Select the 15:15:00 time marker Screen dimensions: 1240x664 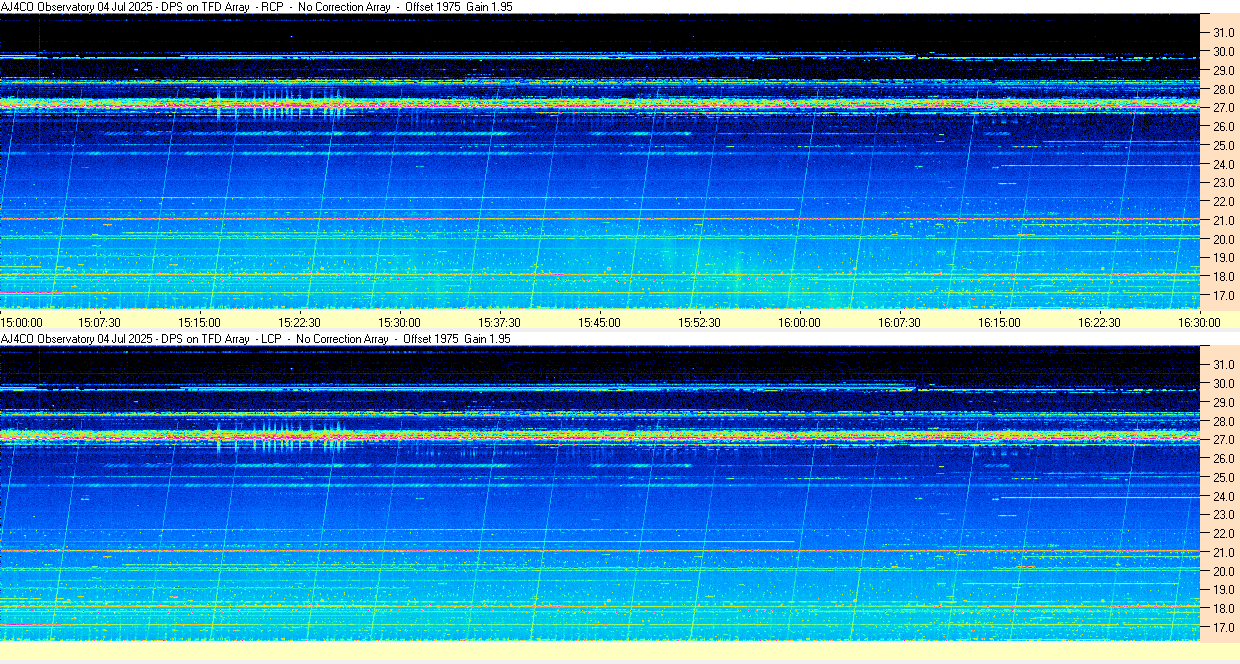pos(199,322)
